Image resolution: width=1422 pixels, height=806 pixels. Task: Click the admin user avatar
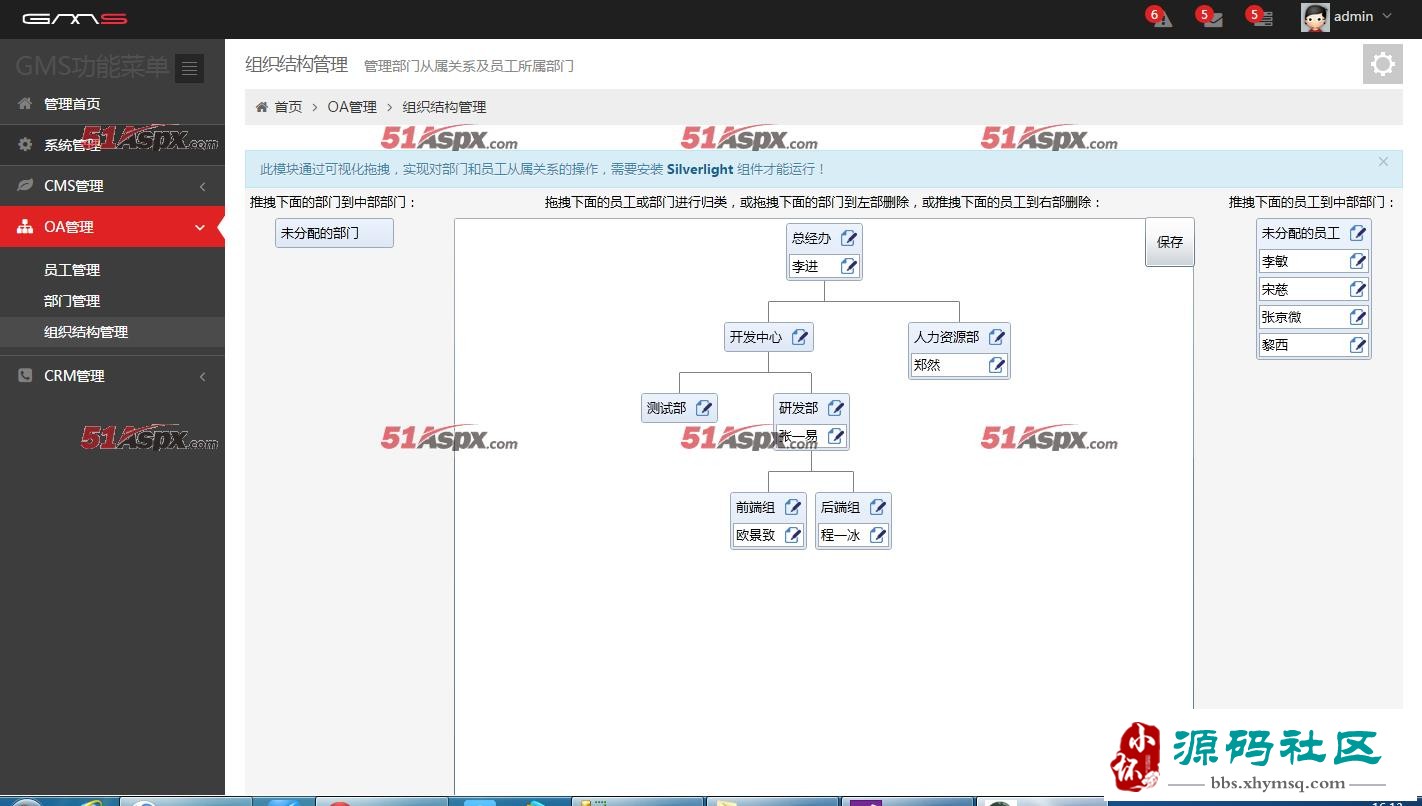(1315, 17)
